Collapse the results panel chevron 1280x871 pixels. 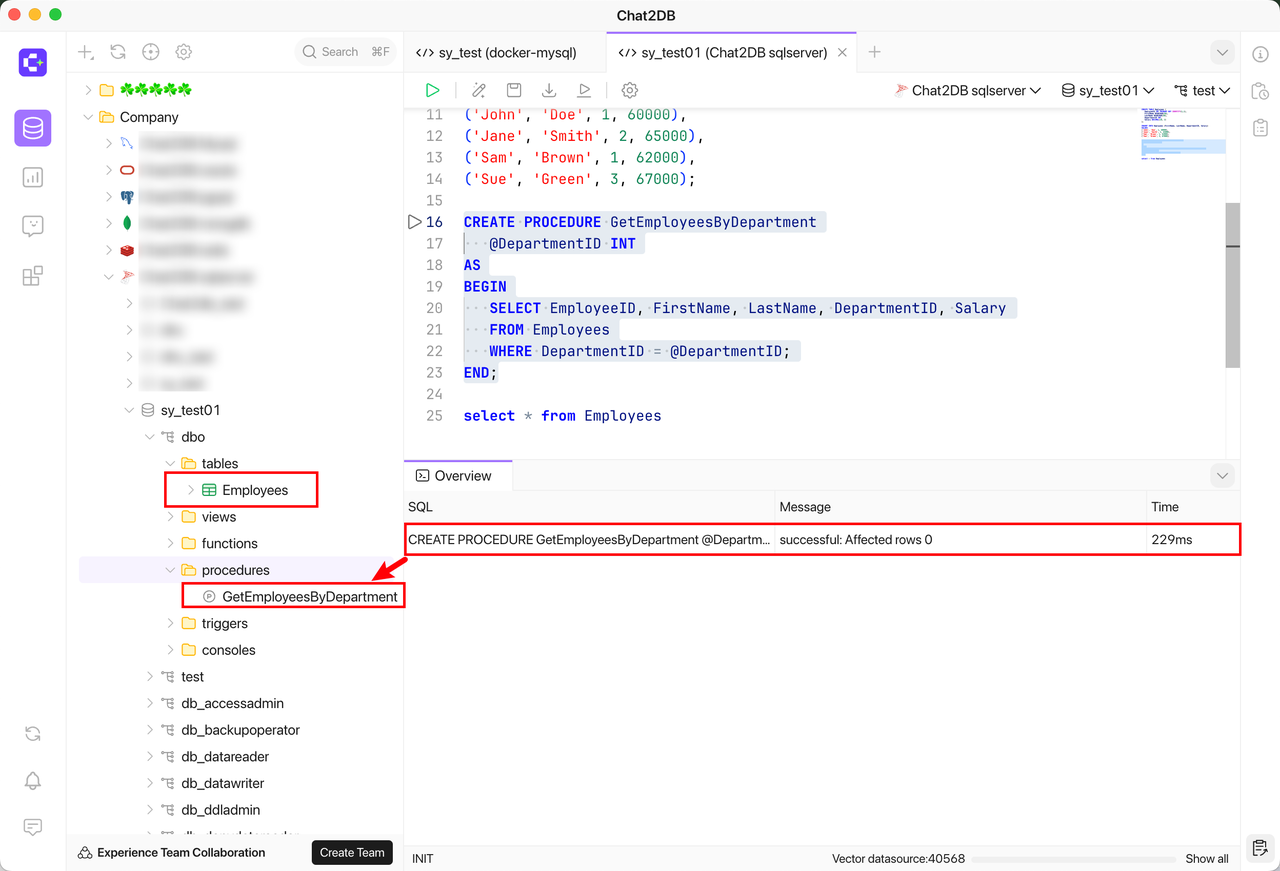point(1222,476)
